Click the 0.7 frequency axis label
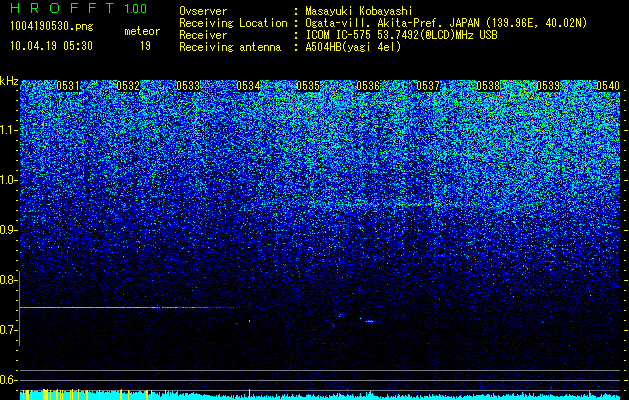629x400 pixels. coord(8,330)
